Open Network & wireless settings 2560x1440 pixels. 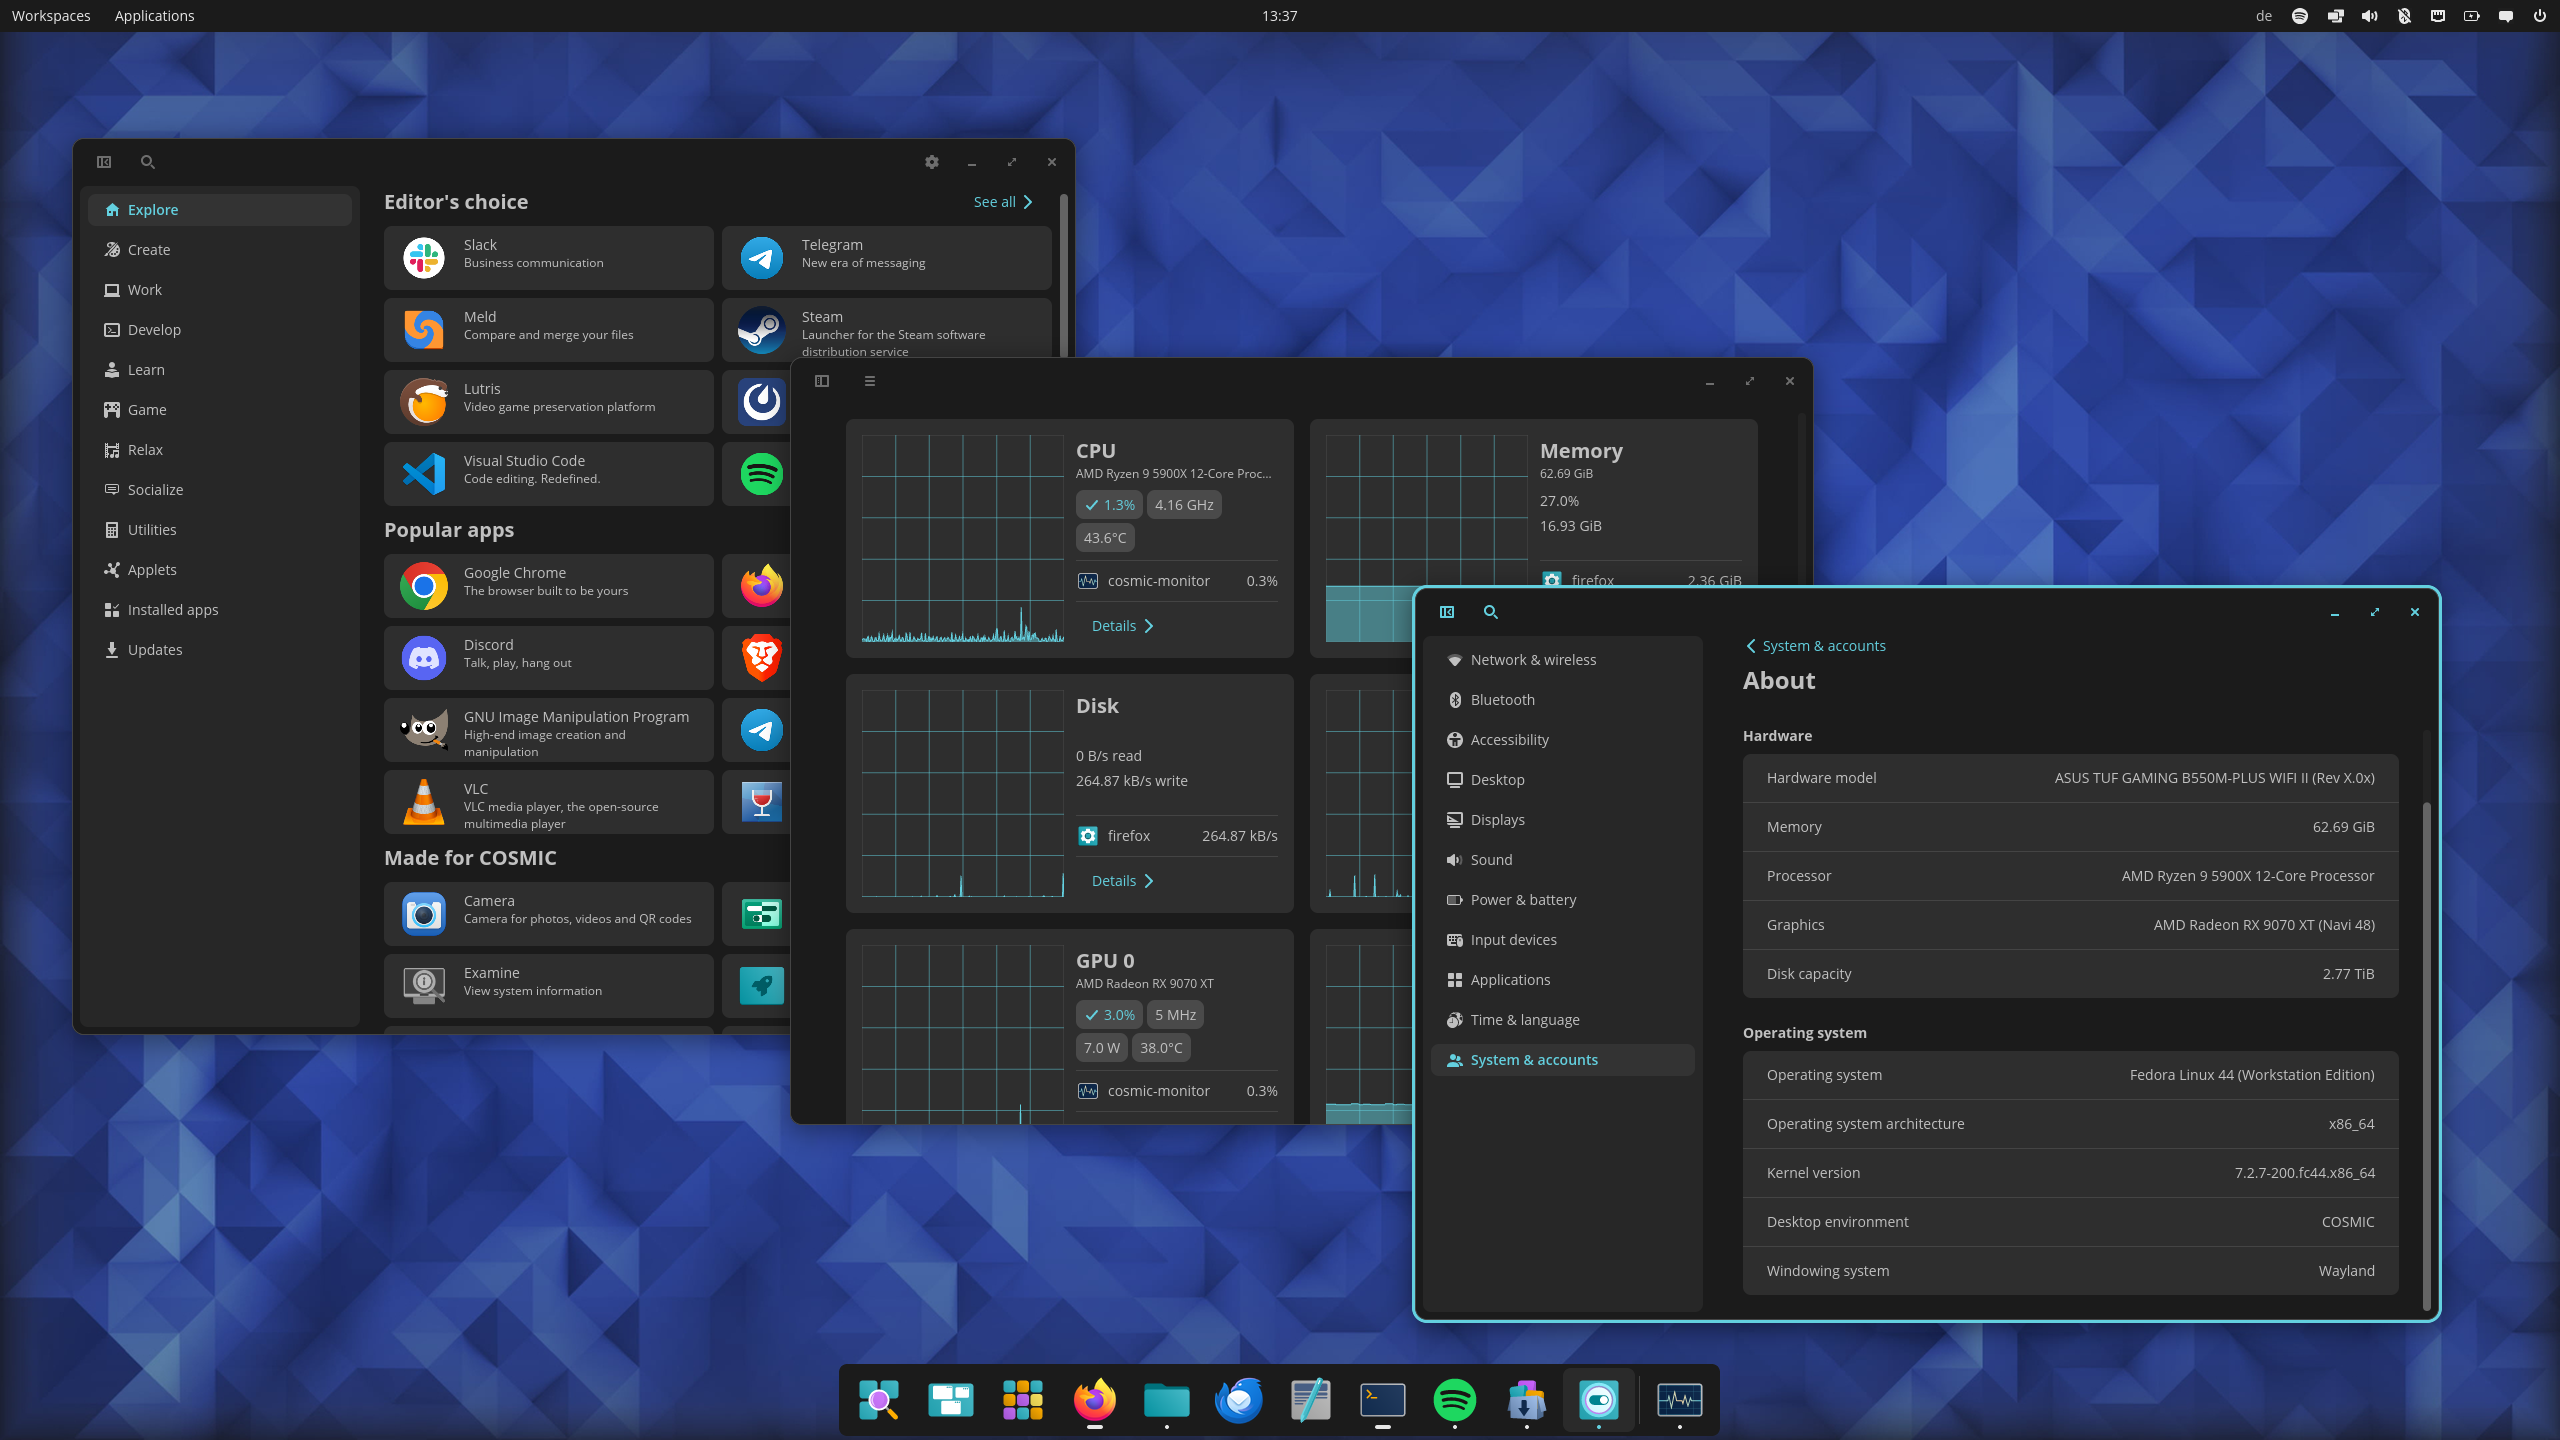click(x=1562, y=660)
